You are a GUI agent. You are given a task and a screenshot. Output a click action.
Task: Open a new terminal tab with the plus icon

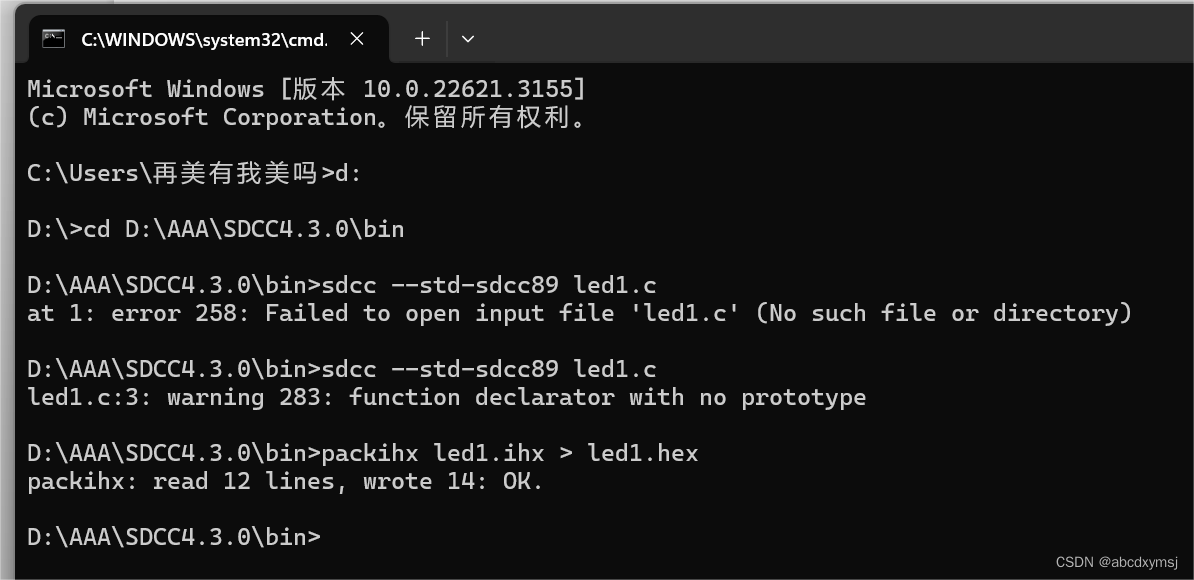coord(421,38)
